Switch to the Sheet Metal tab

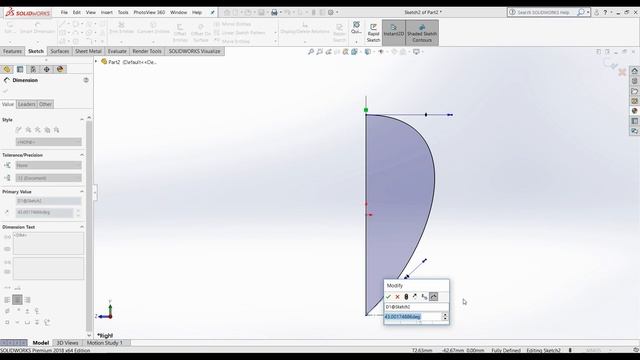click(88, 51)
